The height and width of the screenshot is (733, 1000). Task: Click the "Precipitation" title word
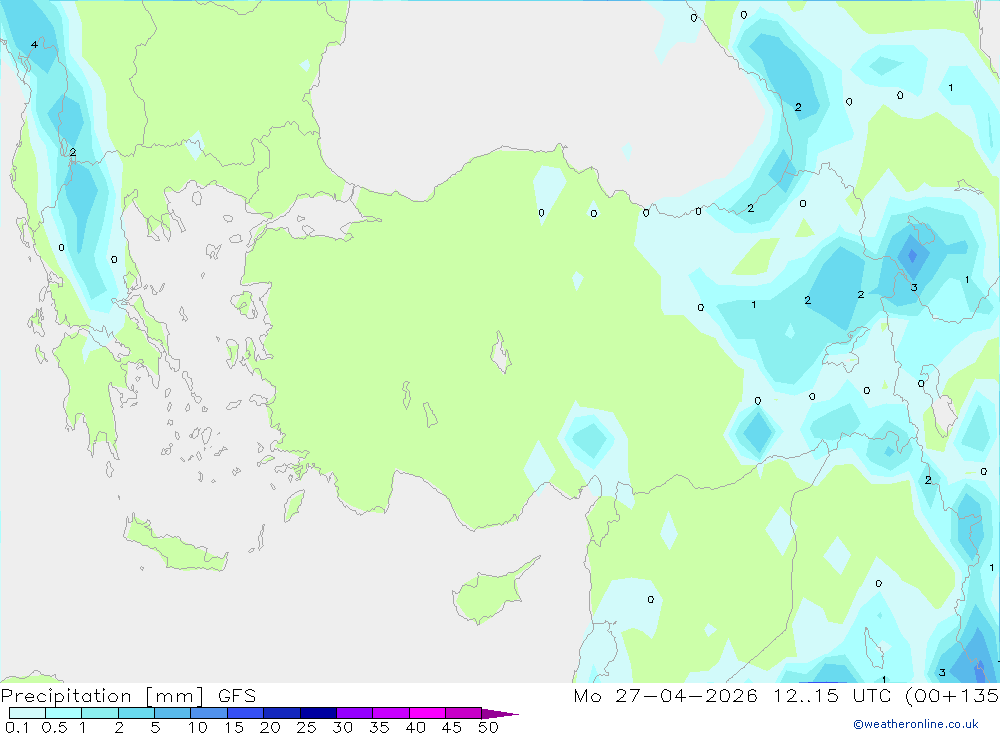[x=66, y=696]
